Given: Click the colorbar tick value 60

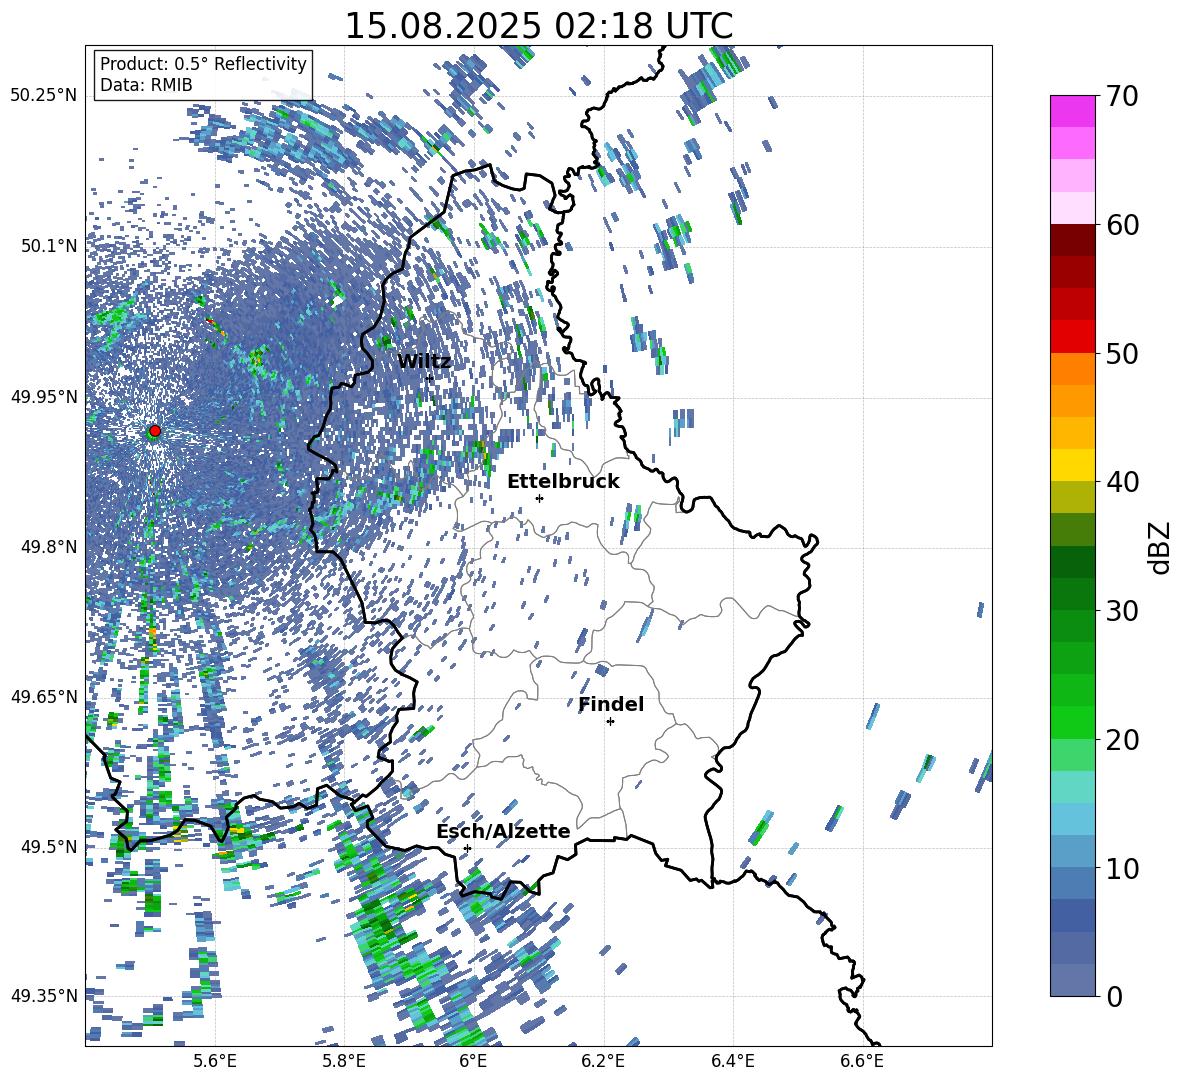Looking at the screenshot, I should point(1121,225).
